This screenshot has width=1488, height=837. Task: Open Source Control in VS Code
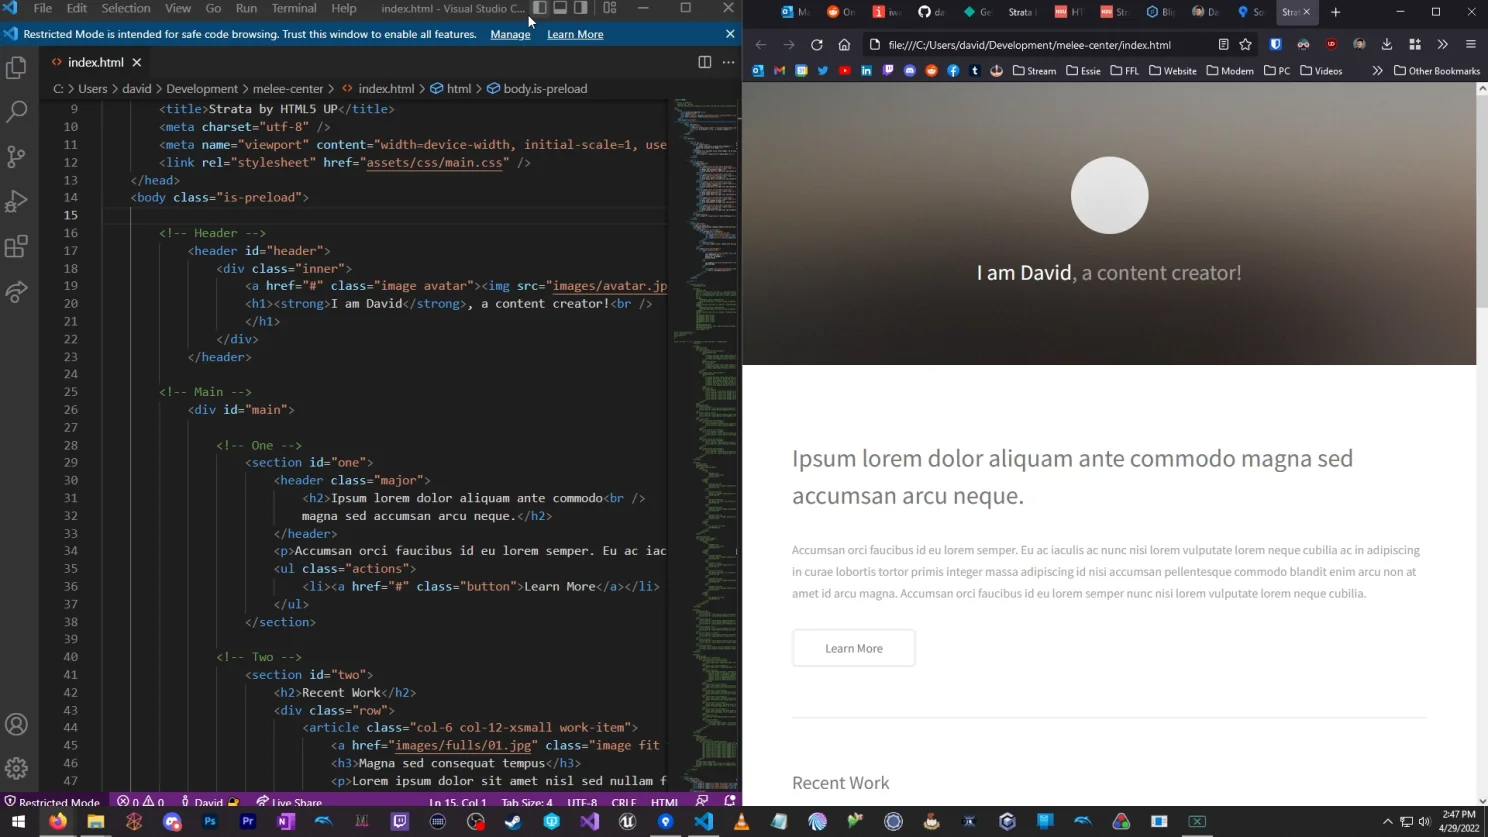(x=15, y=156)
